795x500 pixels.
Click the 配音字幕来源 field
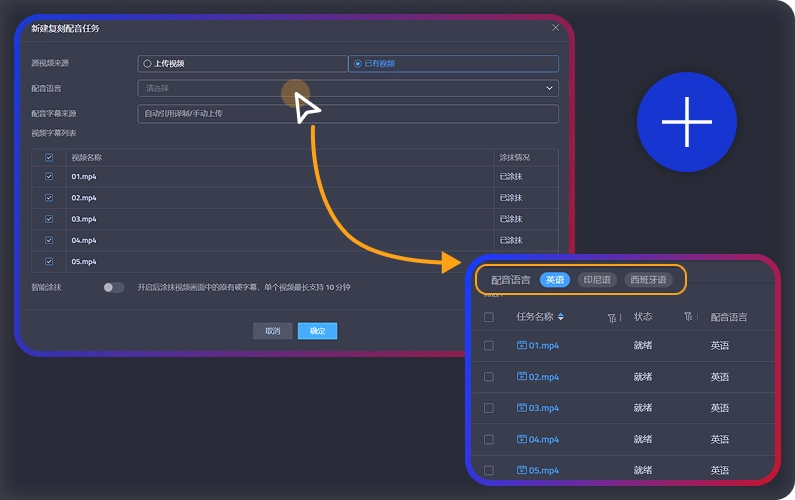(348, 114)
